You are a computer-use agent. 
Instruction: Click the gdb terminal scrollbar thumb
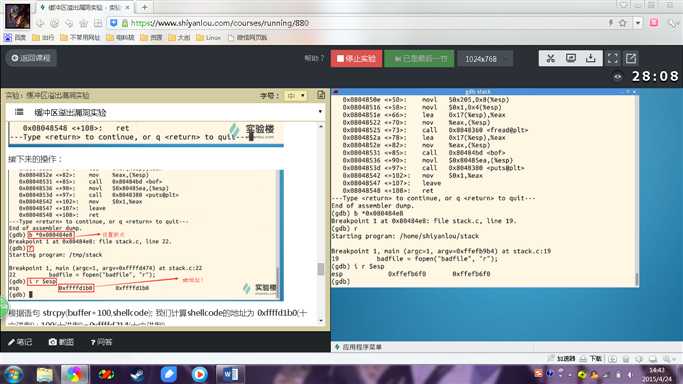click(637, 279)
